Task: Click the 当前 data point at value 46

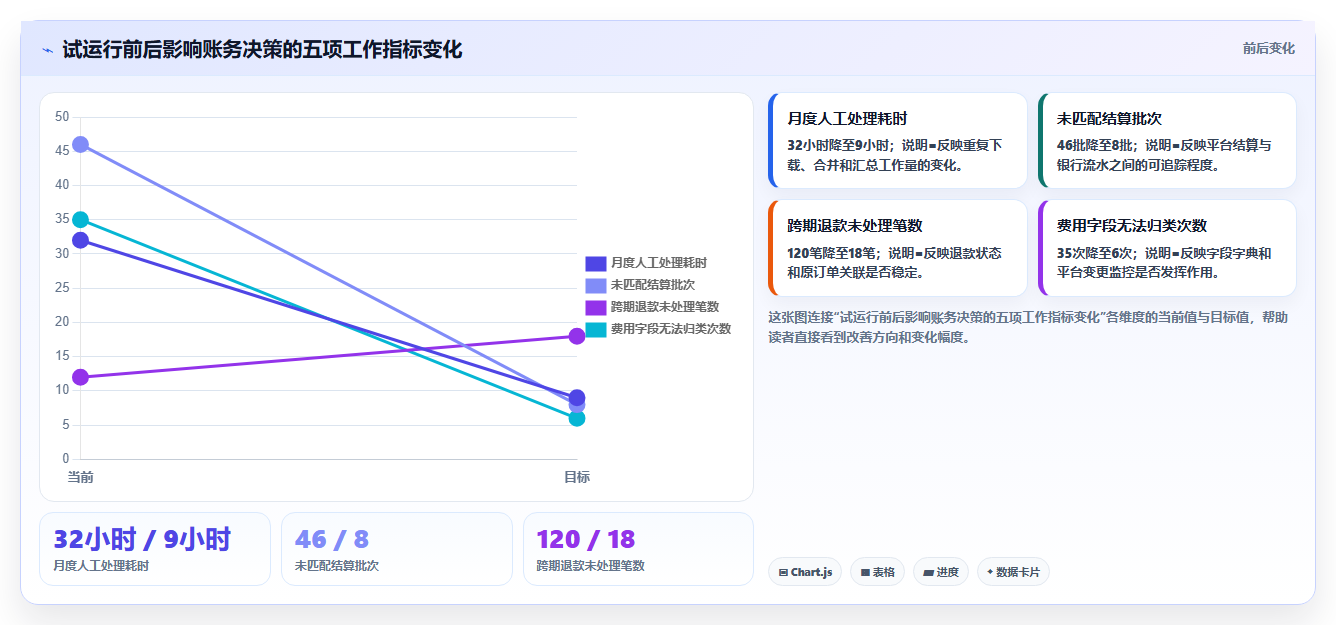Action: (x=80, y=144)
